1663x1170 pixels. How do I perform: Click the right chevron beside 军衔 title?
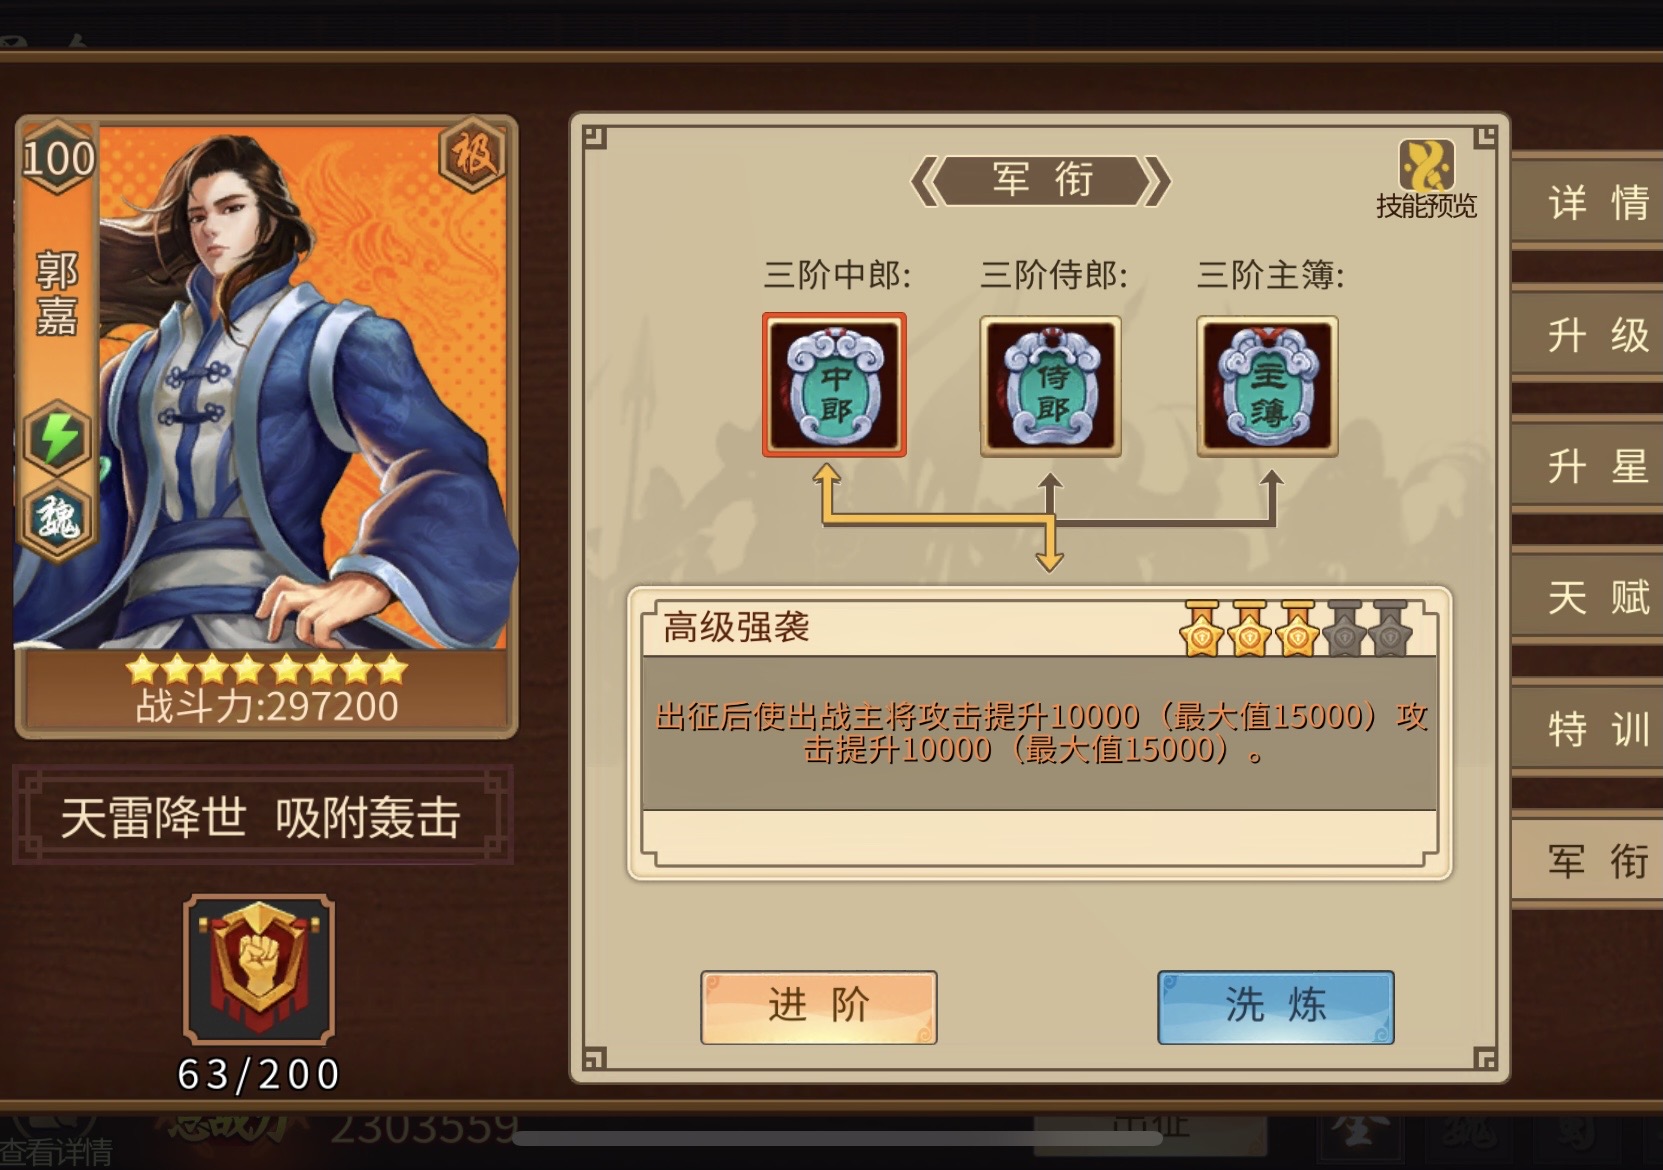coord(1155,181)
